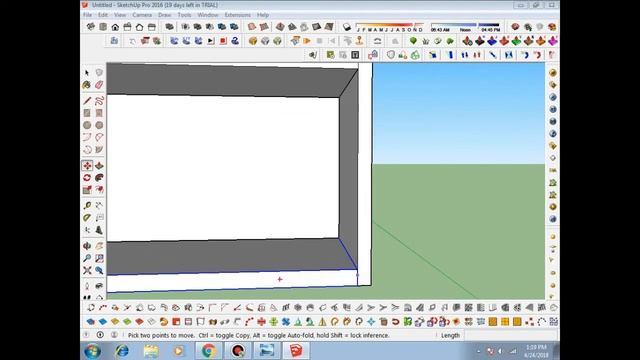Screen dimensions: 640x360
Task: Select the Orbit tool
Action: (87, 246)
